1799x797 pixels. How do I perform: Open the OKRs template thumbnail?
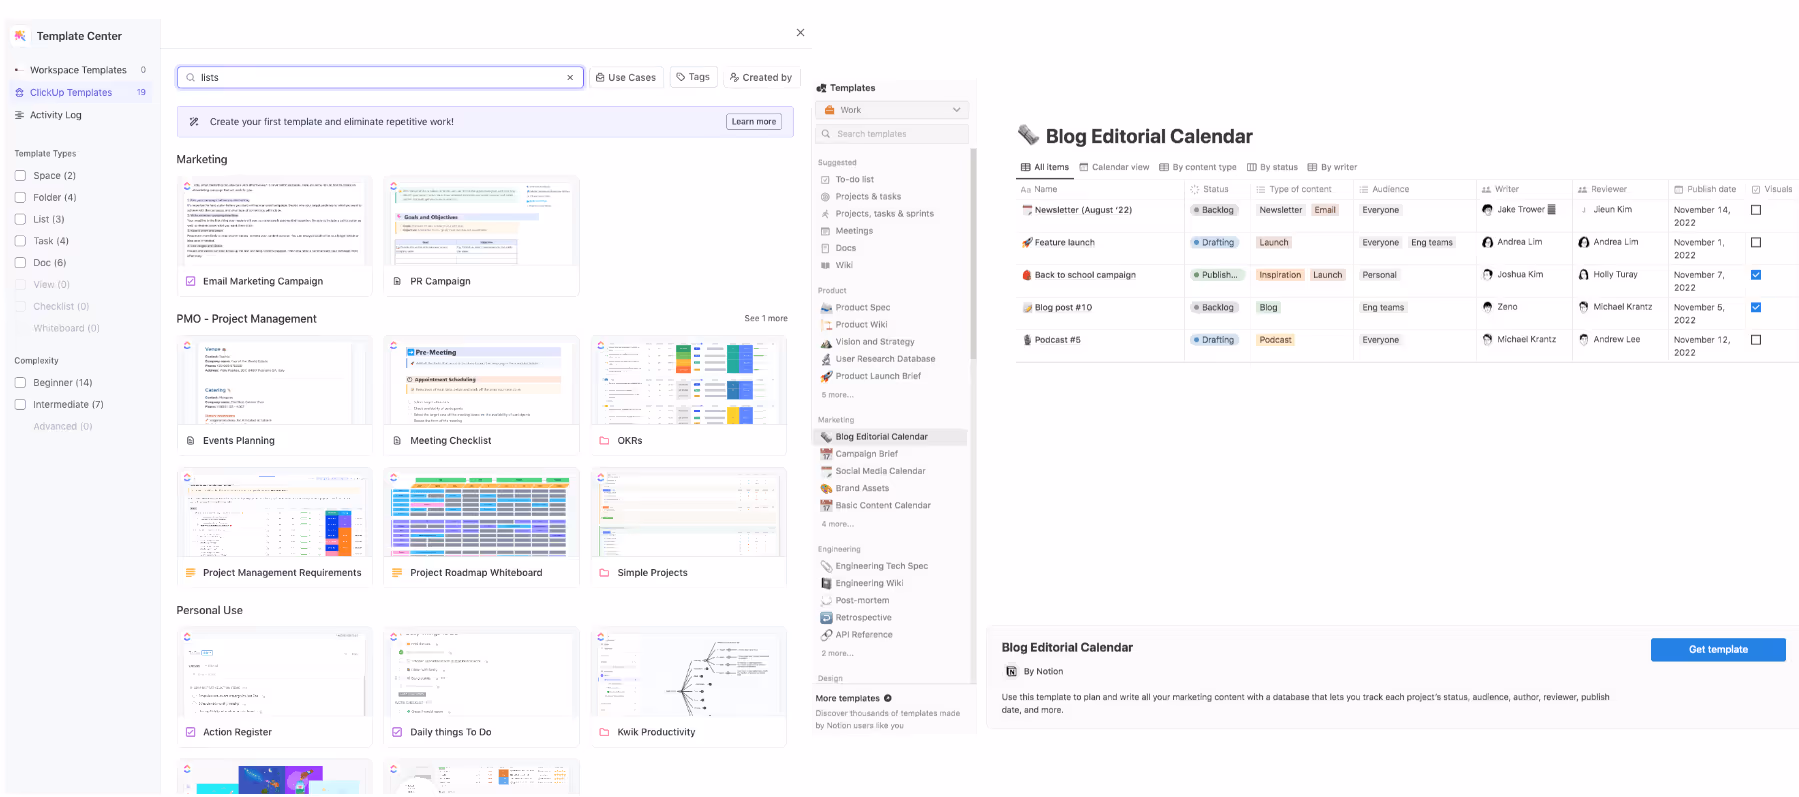pos(688,381)
